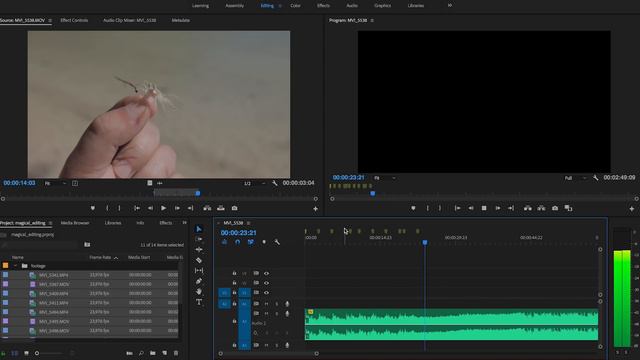Image resolution: width=640 pixels, height=360 pixels.
Task: Toggle second video track eye visibility
Action: click(x=266, y=283)
